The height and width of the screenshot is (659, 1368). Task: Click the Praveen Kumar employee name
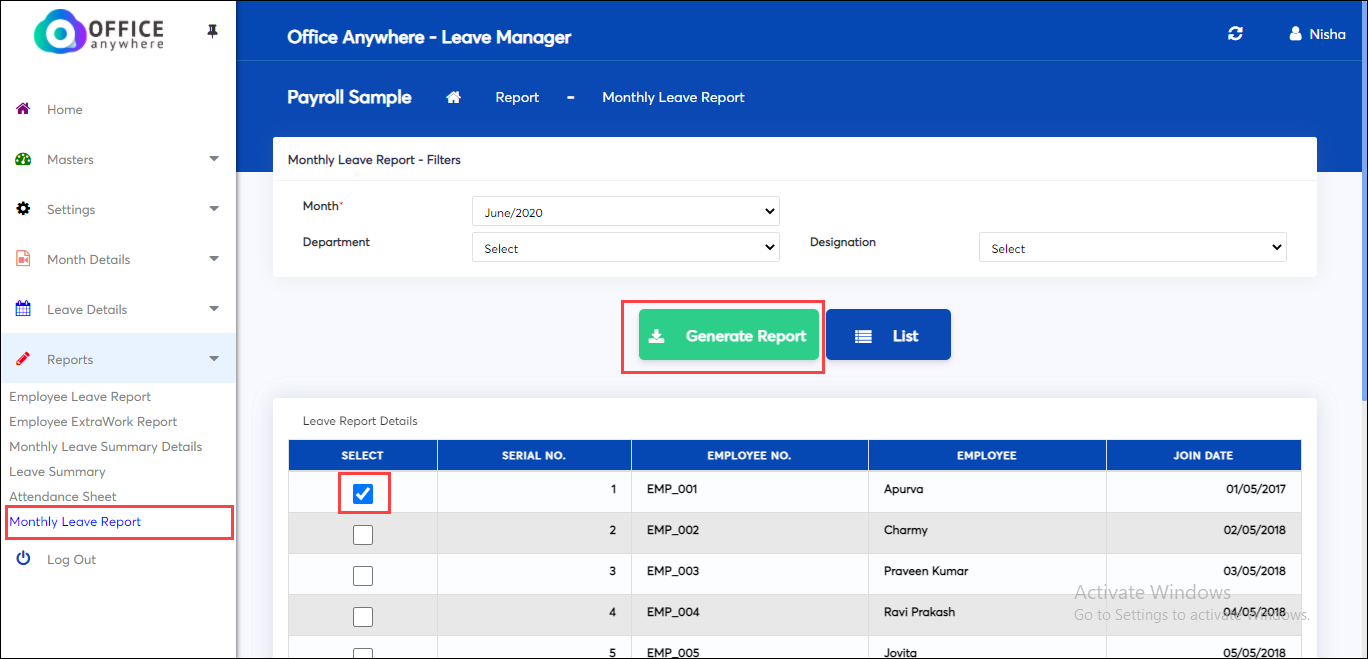click(926, 571)
